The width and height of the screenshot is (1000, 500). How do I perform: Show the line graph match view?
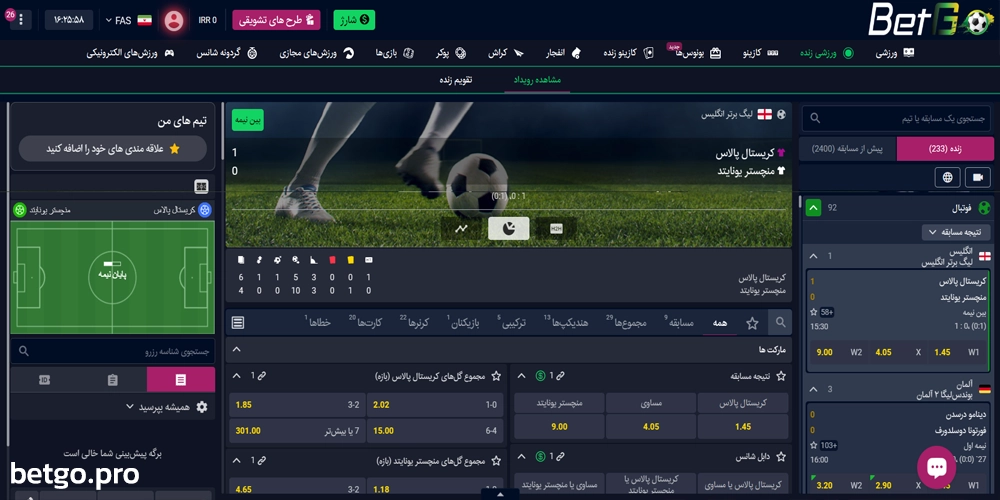[461, 228]
